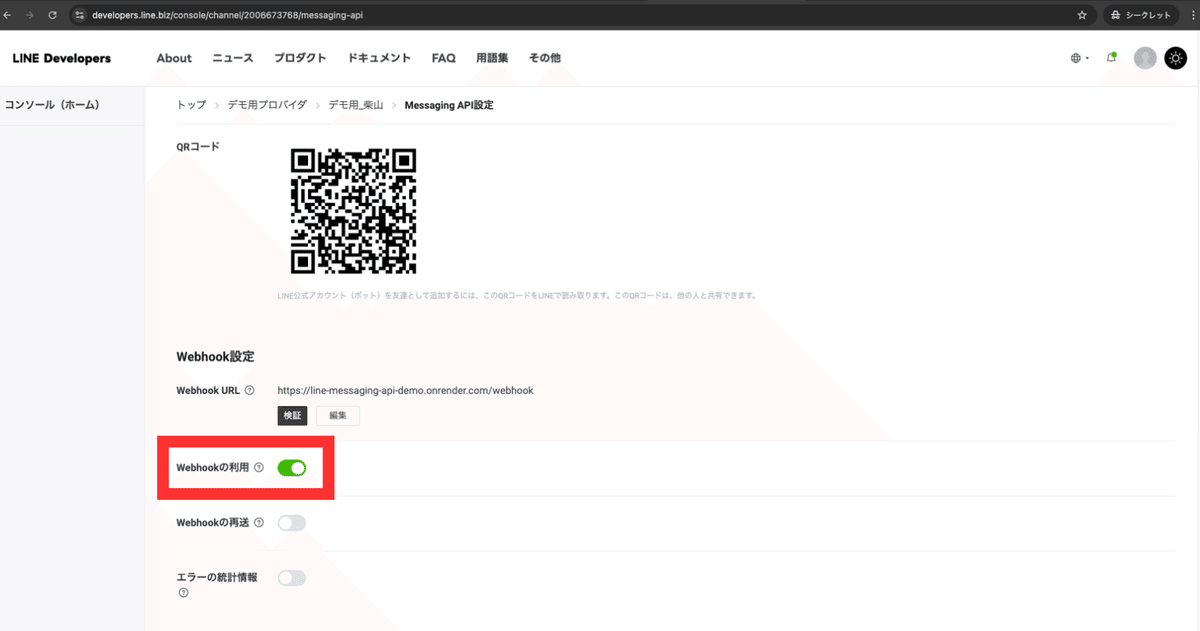1200x631 pixels.
Task: Go to デモ用プロバイダ breadcrumb
Action: (267, 105)
